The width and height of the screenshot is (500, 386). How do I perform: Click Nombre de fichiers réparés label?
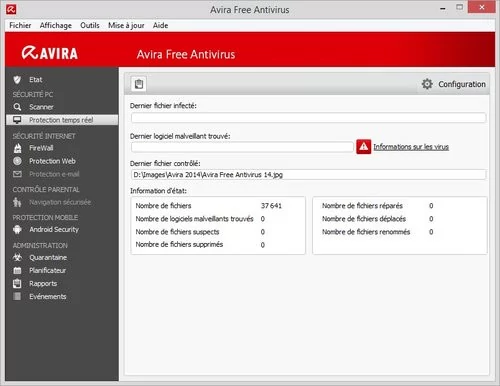tap(362, 206)
